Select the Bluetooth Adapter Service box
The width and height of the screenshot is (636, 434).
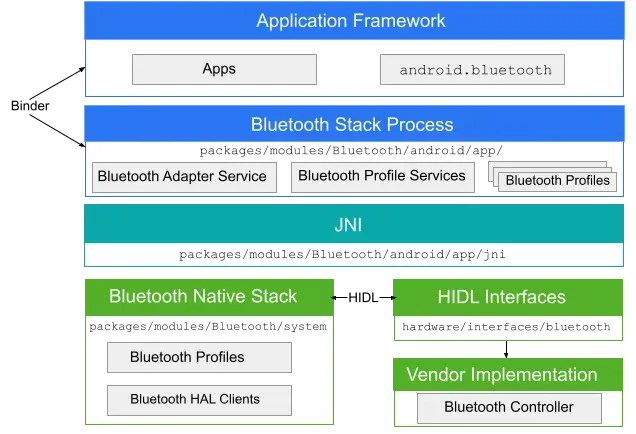click(184, 177)
